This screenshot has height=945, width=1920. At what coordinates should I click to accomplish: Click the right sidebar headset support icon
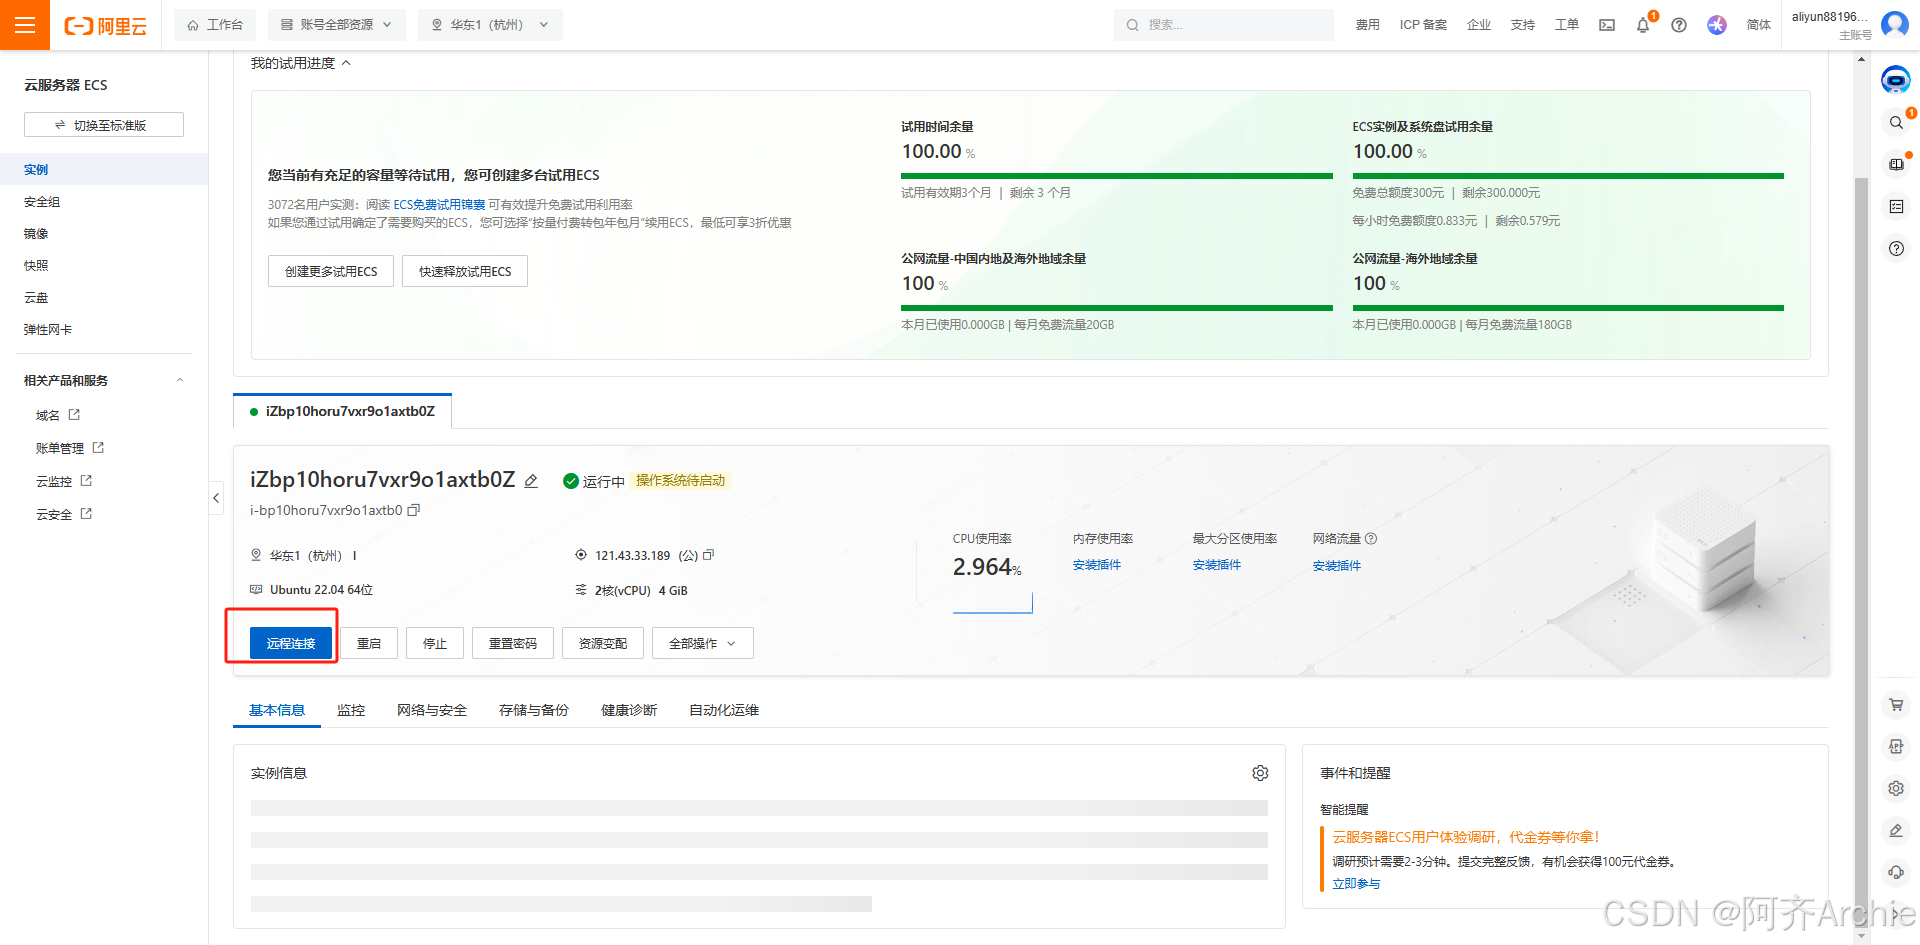click(1896, 872)
